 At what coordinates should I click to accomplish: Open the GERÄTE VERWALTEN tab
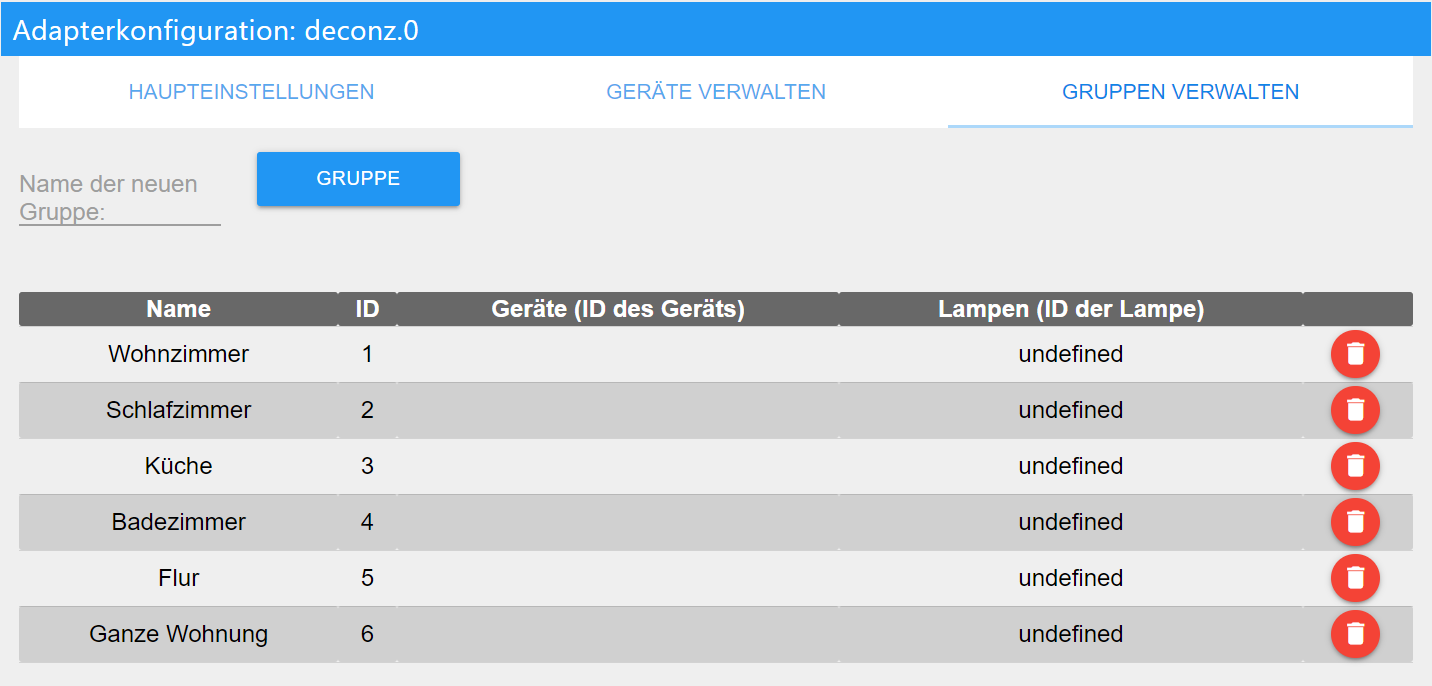(715, 91)
